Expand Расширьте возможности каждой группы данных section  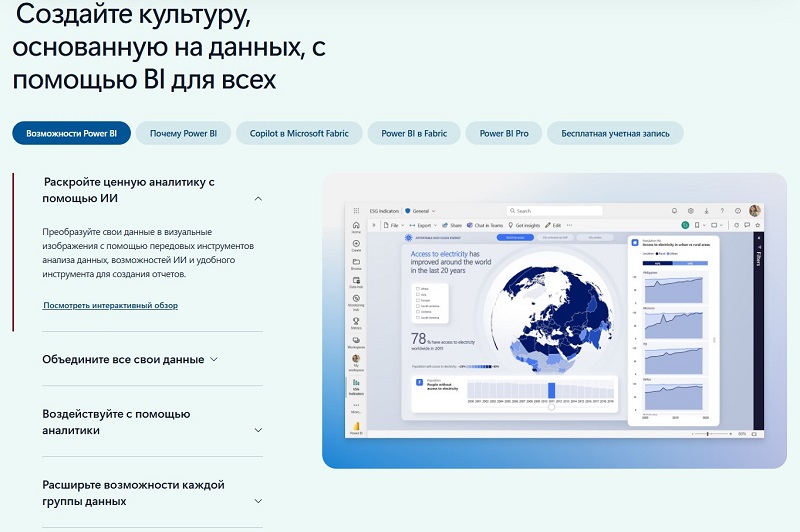click(153, 493)
